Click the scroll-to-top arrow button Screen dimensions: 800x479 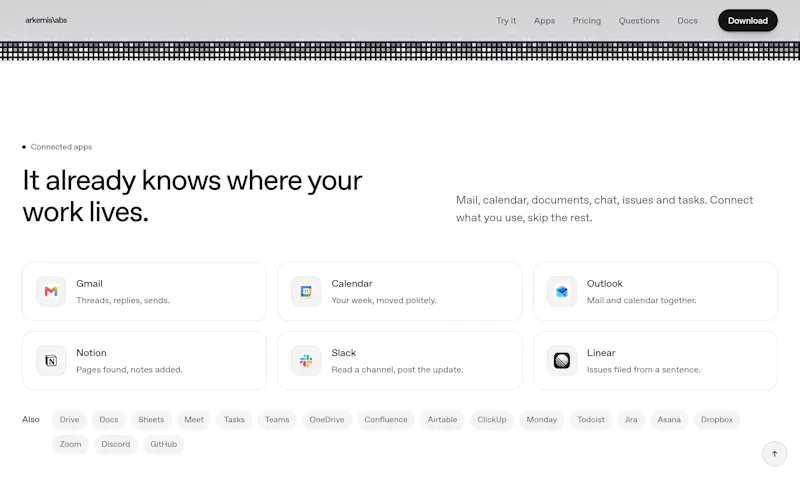pos(774,453)
